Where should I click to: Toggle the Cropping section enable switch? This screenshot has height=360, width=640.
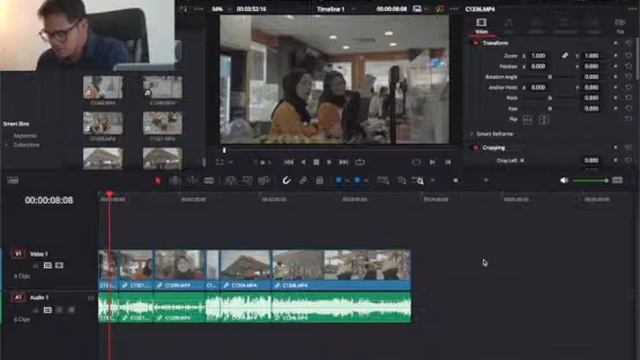(476, 148)
